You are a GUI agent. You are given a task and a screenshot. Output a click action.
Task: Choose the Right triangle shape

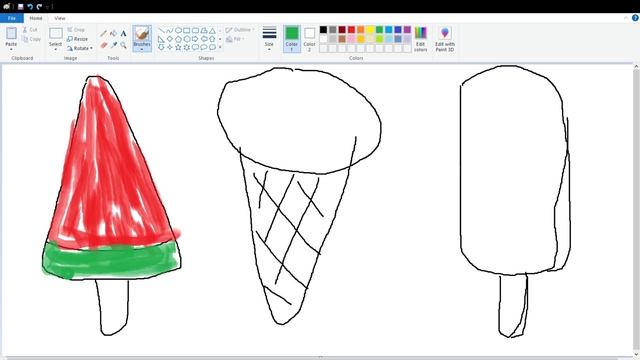(161, 39)
